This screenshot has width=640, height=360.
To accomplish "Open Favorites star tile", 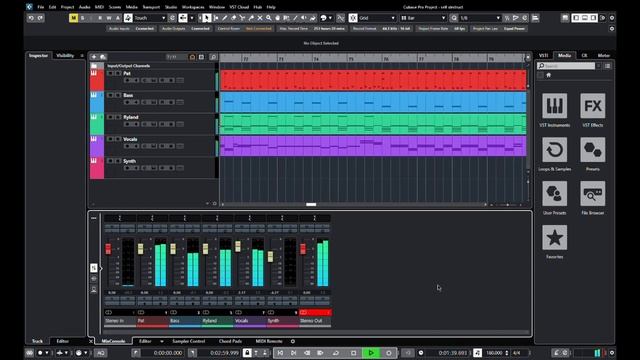I will [x=554, y=238].
